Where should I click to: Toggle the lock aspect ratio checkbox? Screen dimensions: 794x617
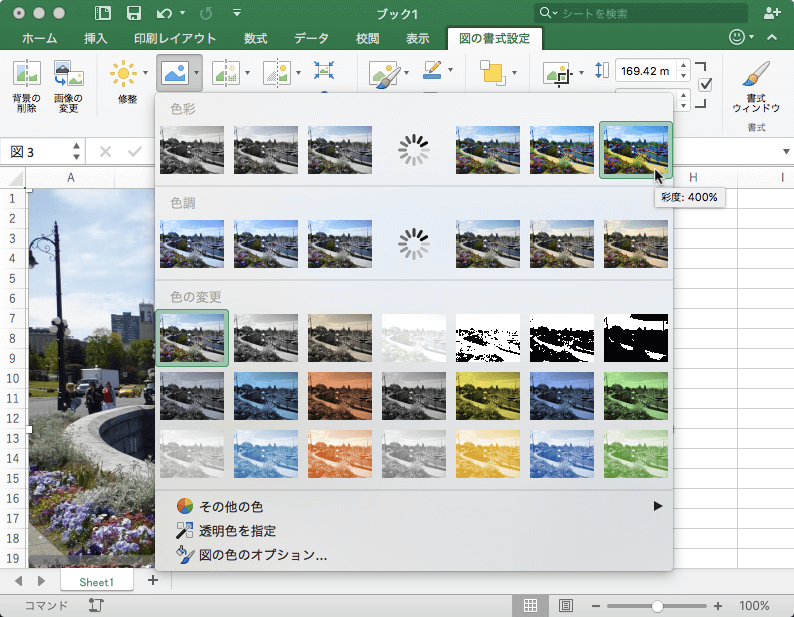(x=705, y=85)
